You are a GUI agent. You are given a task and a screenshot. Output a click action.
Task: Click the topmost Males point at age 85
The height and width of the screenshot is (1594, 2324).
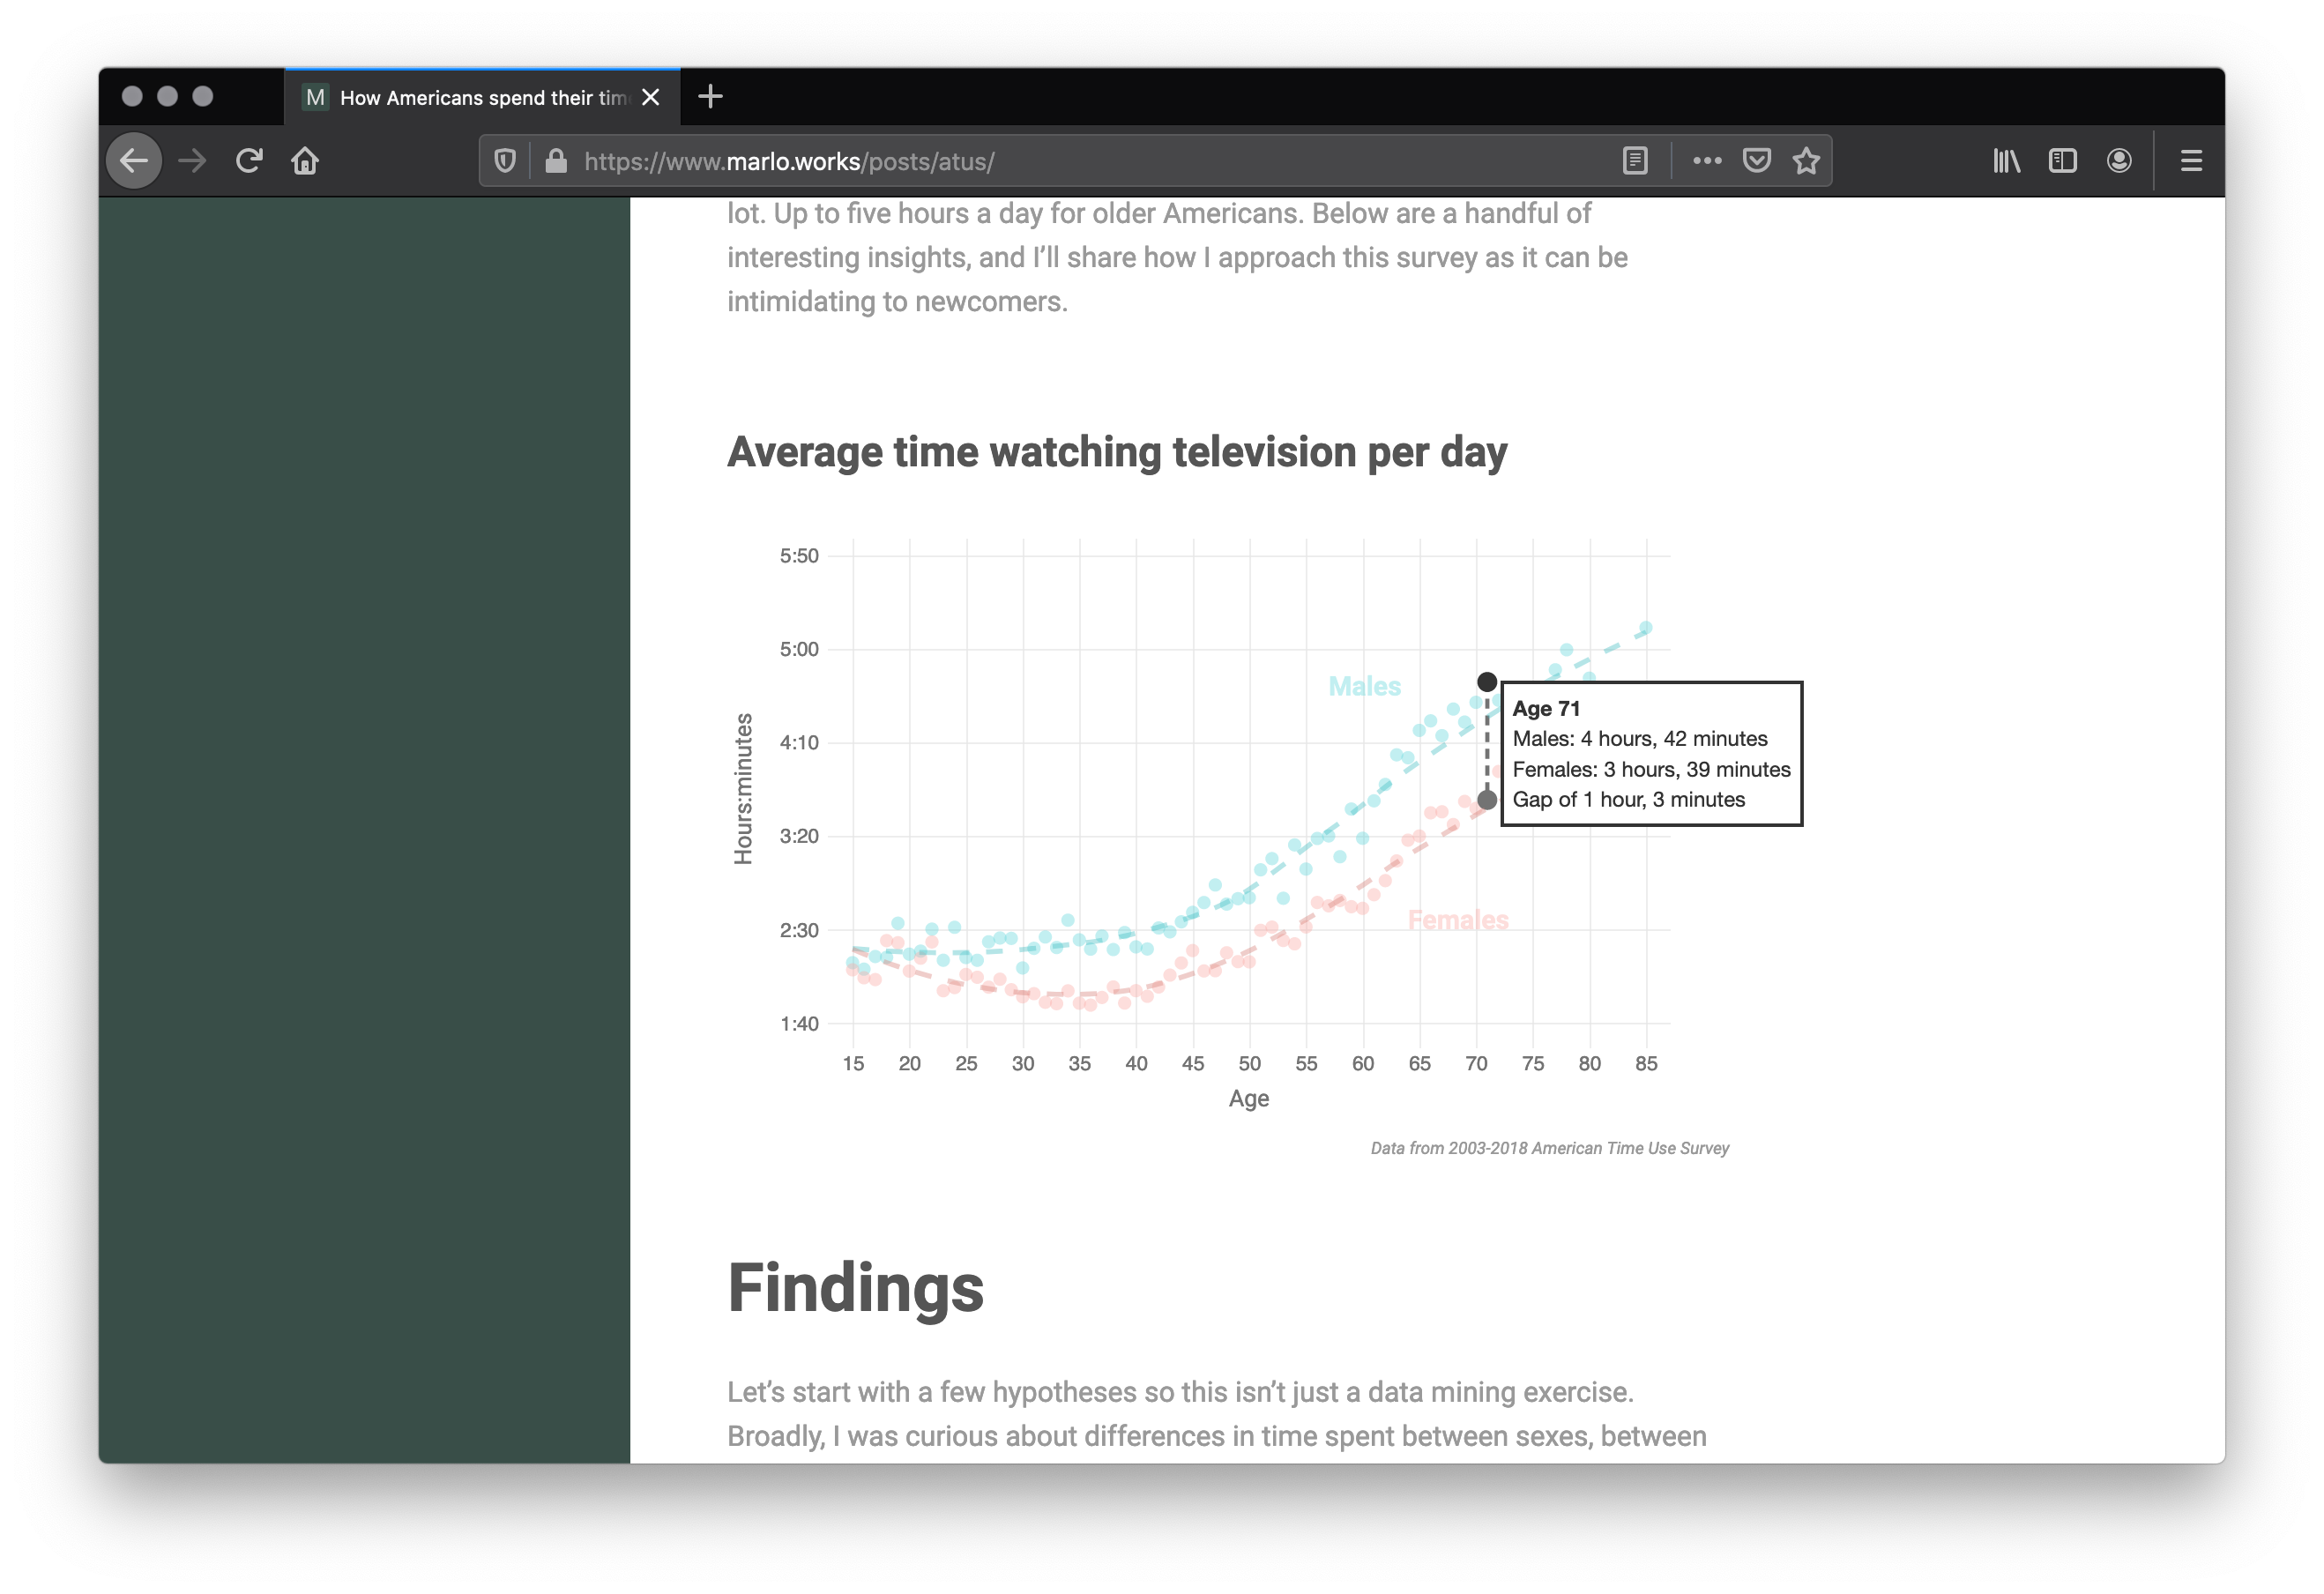point(1646,628)
